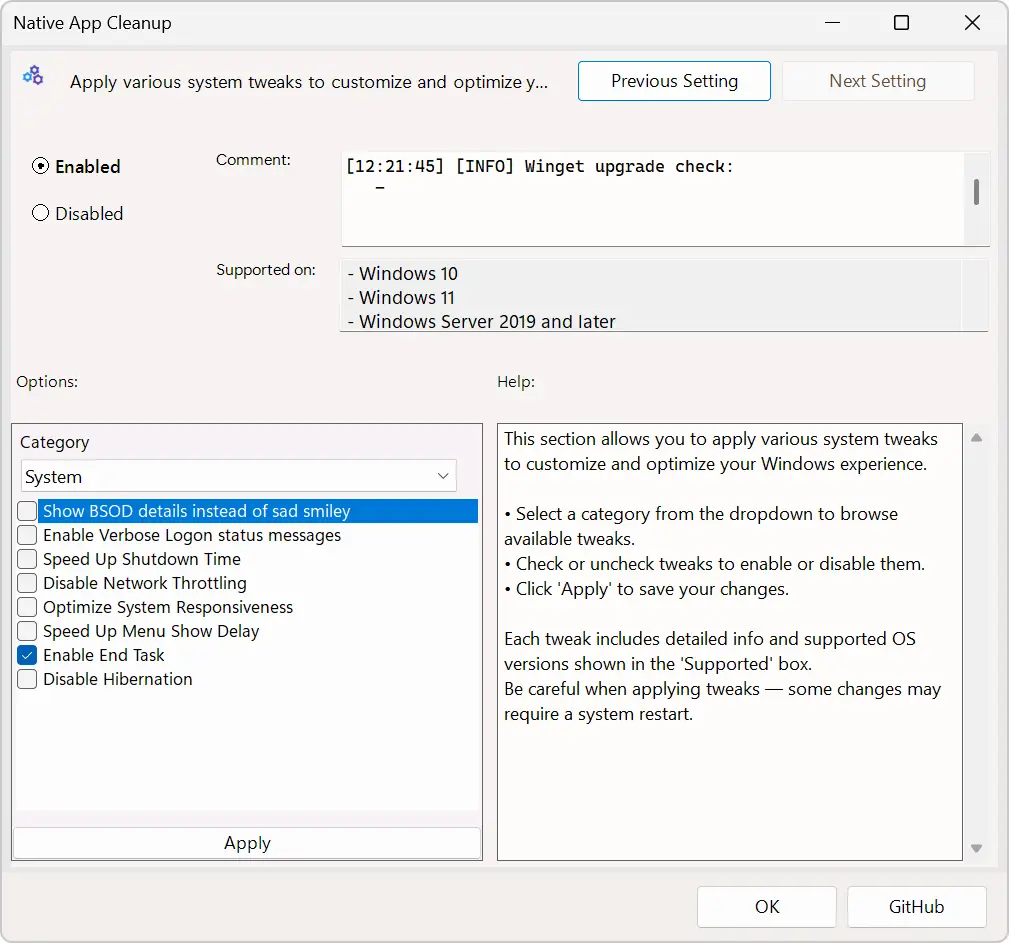Check Disable Network Throttling
This screenshot has height=943, width=1009.
click(27, 583)
